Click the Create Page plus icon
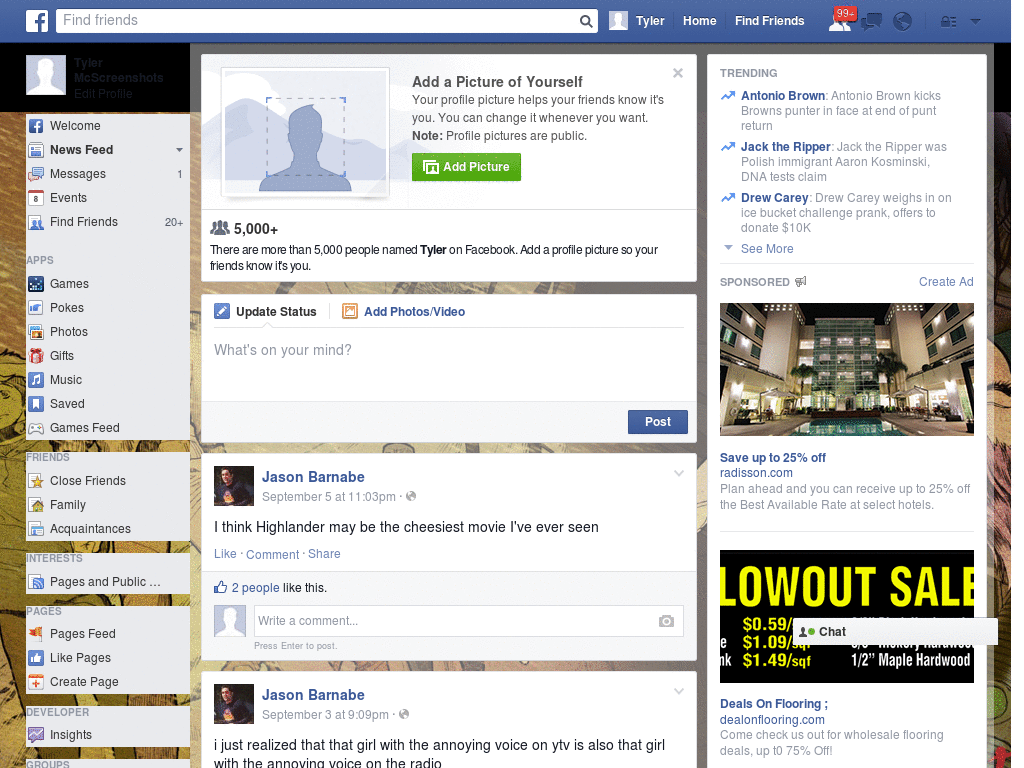Screen dimensions: 1024x768 pos(36,682)
